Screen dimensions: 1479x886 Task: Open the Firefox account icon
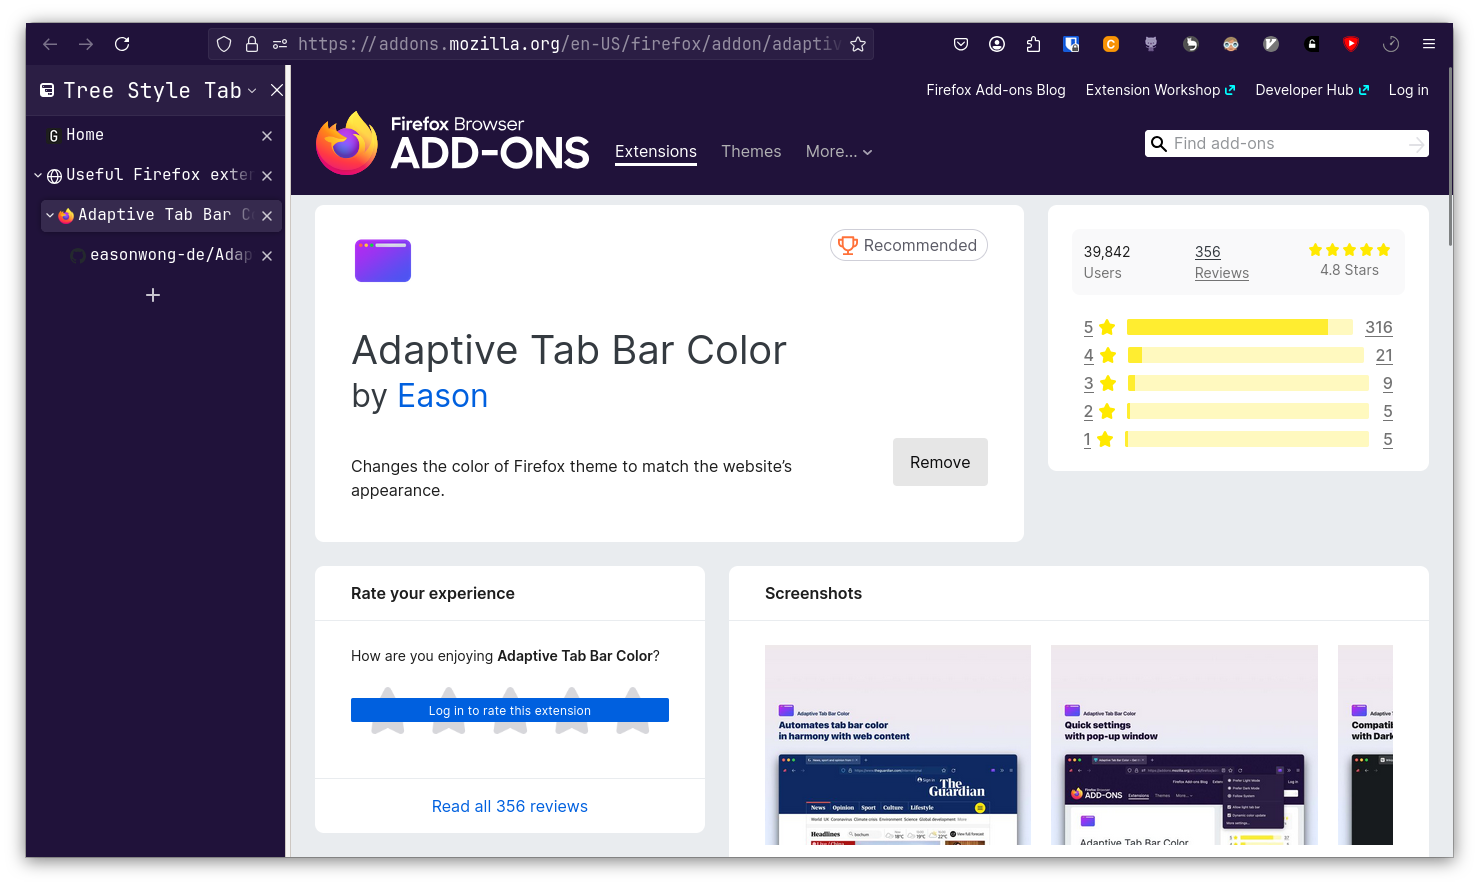997,44
